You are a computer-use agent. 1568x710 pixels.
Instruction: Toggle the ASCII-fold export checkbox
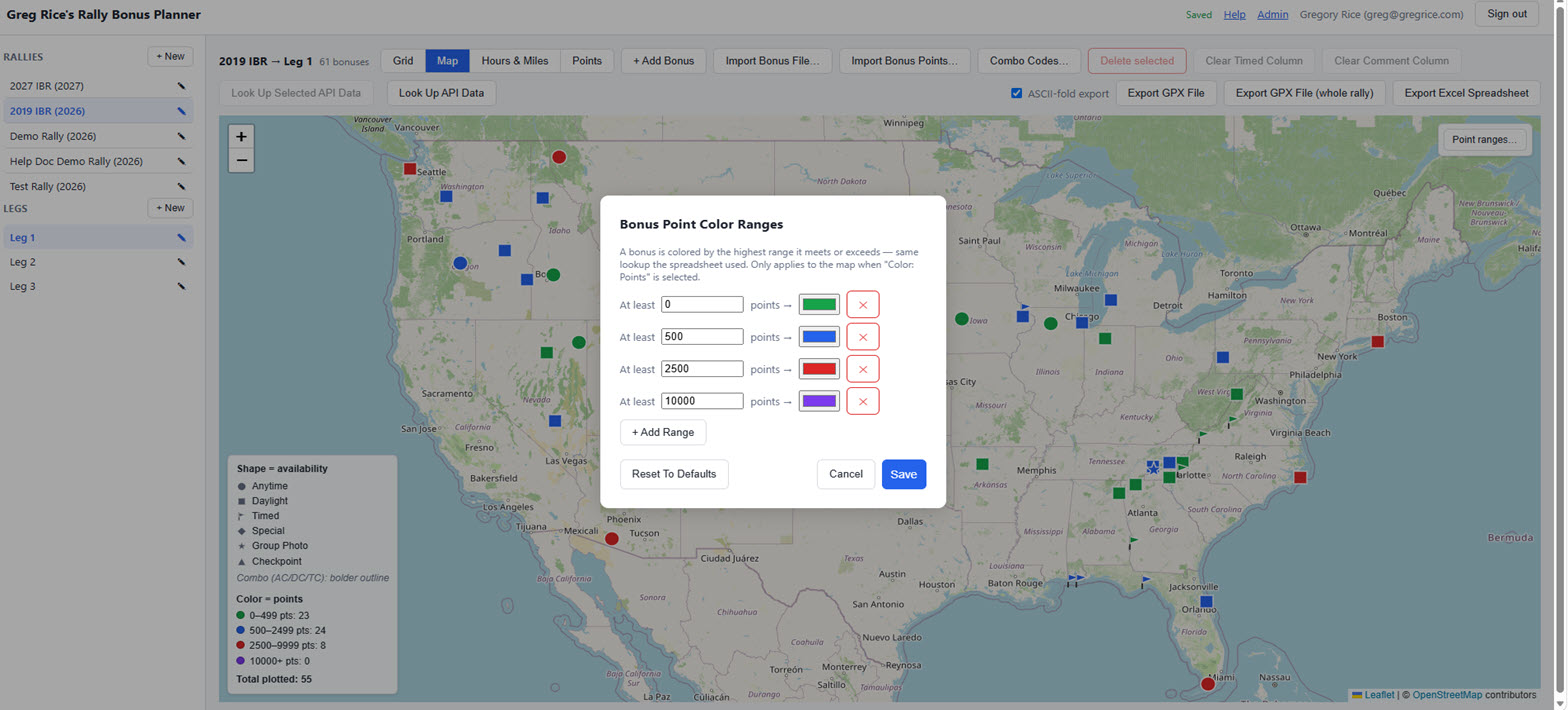(1017, 94)
